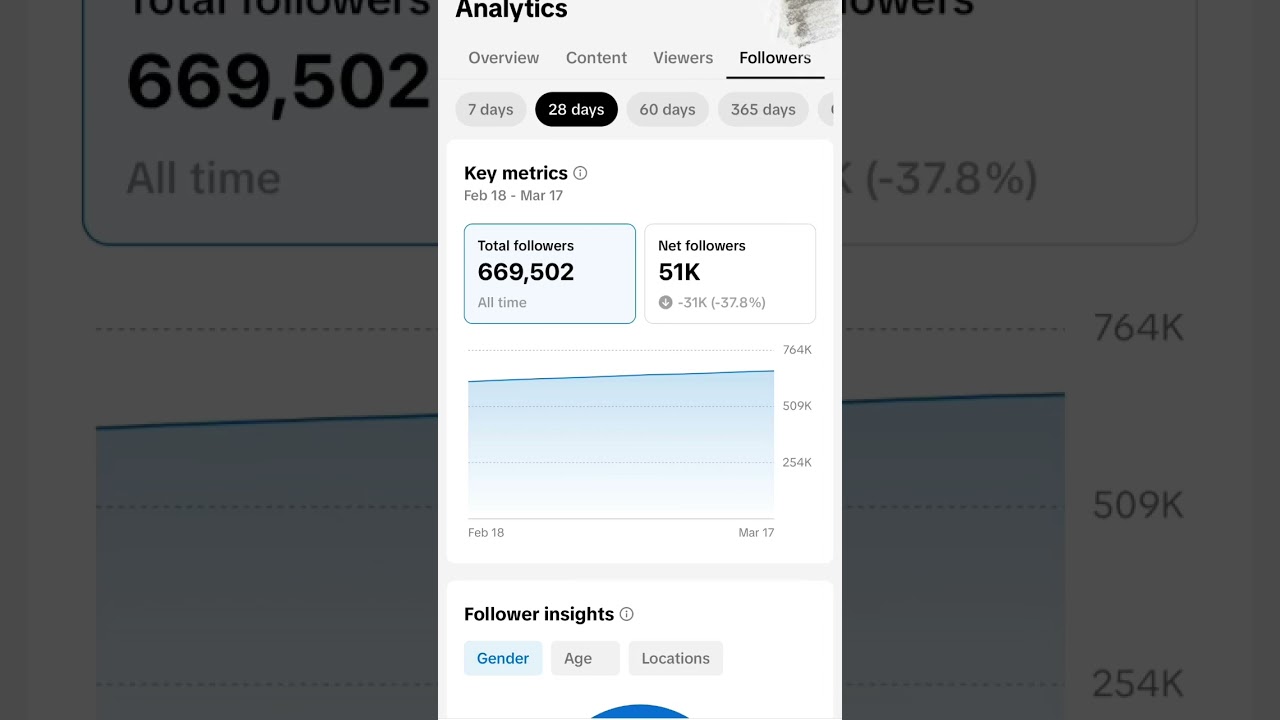Click the partially hidden date range chip
Image resolution: width=1280 pixels, height=720 pixels.
pyautogui.click(x=826, y=109)
